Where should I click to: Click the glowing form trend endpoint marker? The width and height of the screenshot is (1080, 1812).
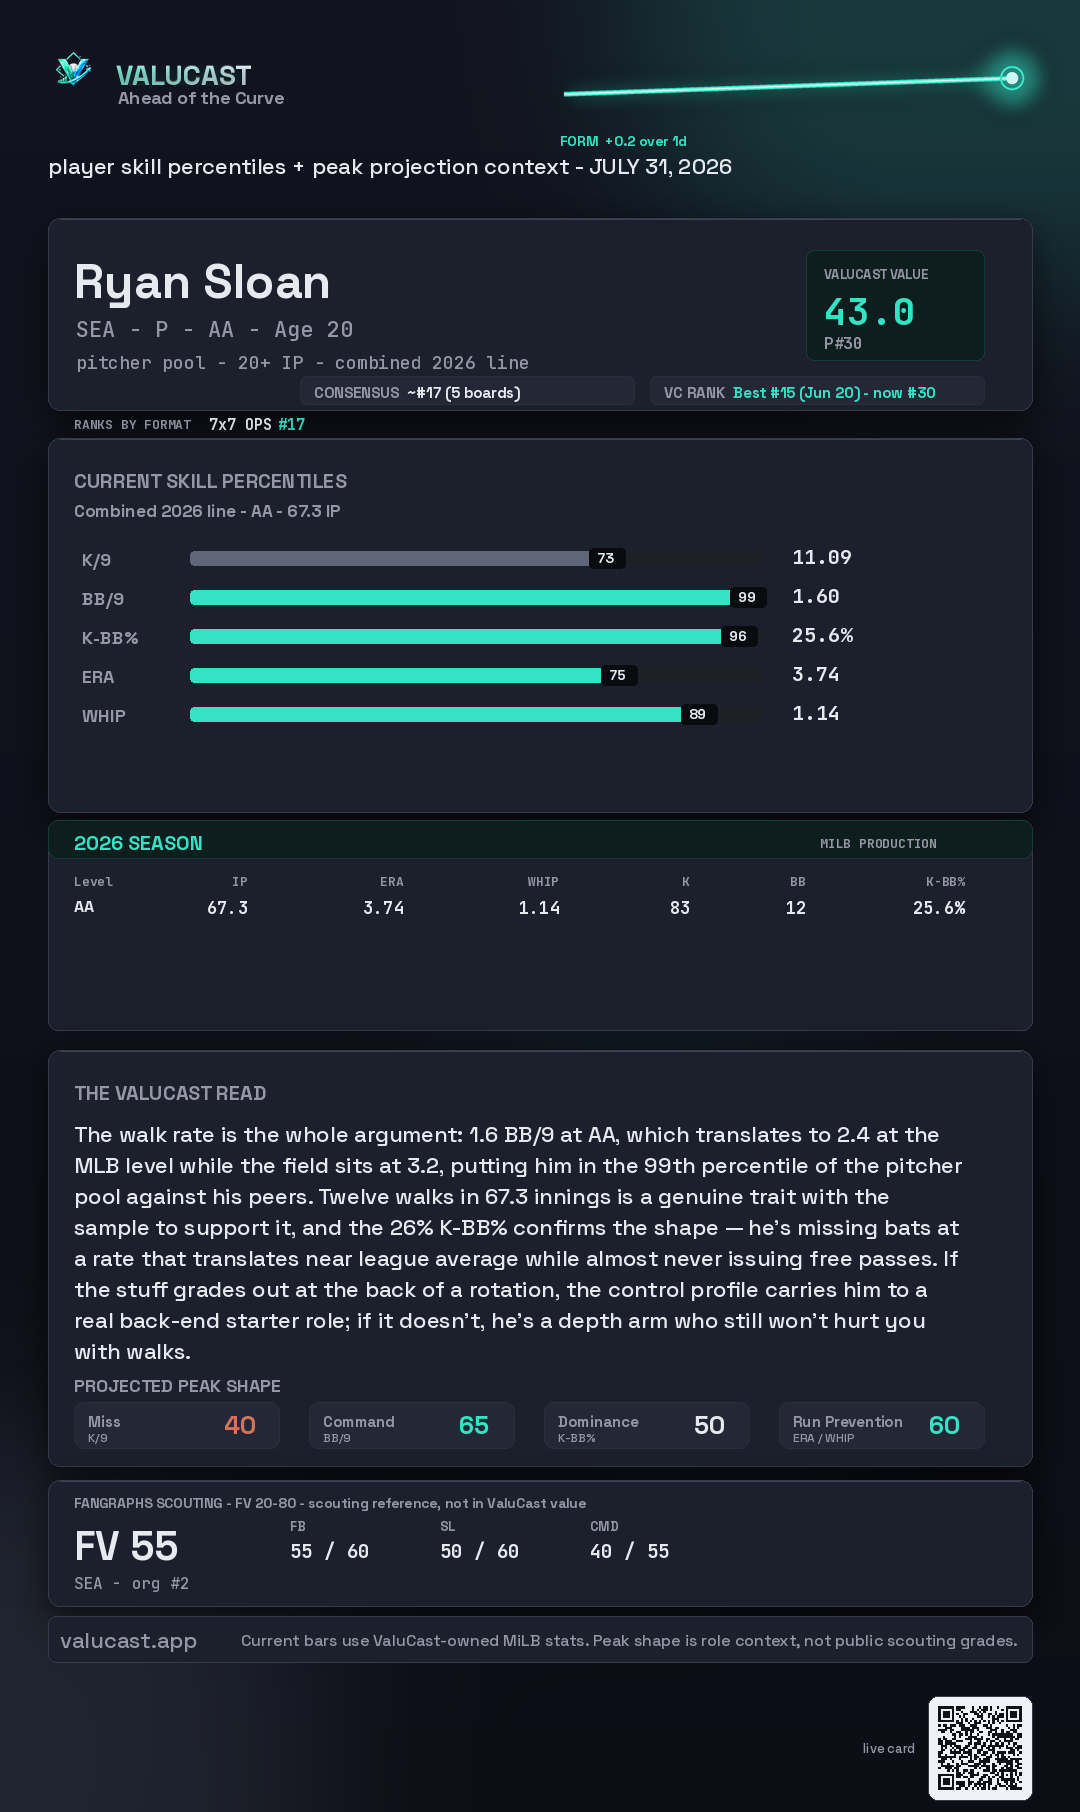click(1012, 78)
